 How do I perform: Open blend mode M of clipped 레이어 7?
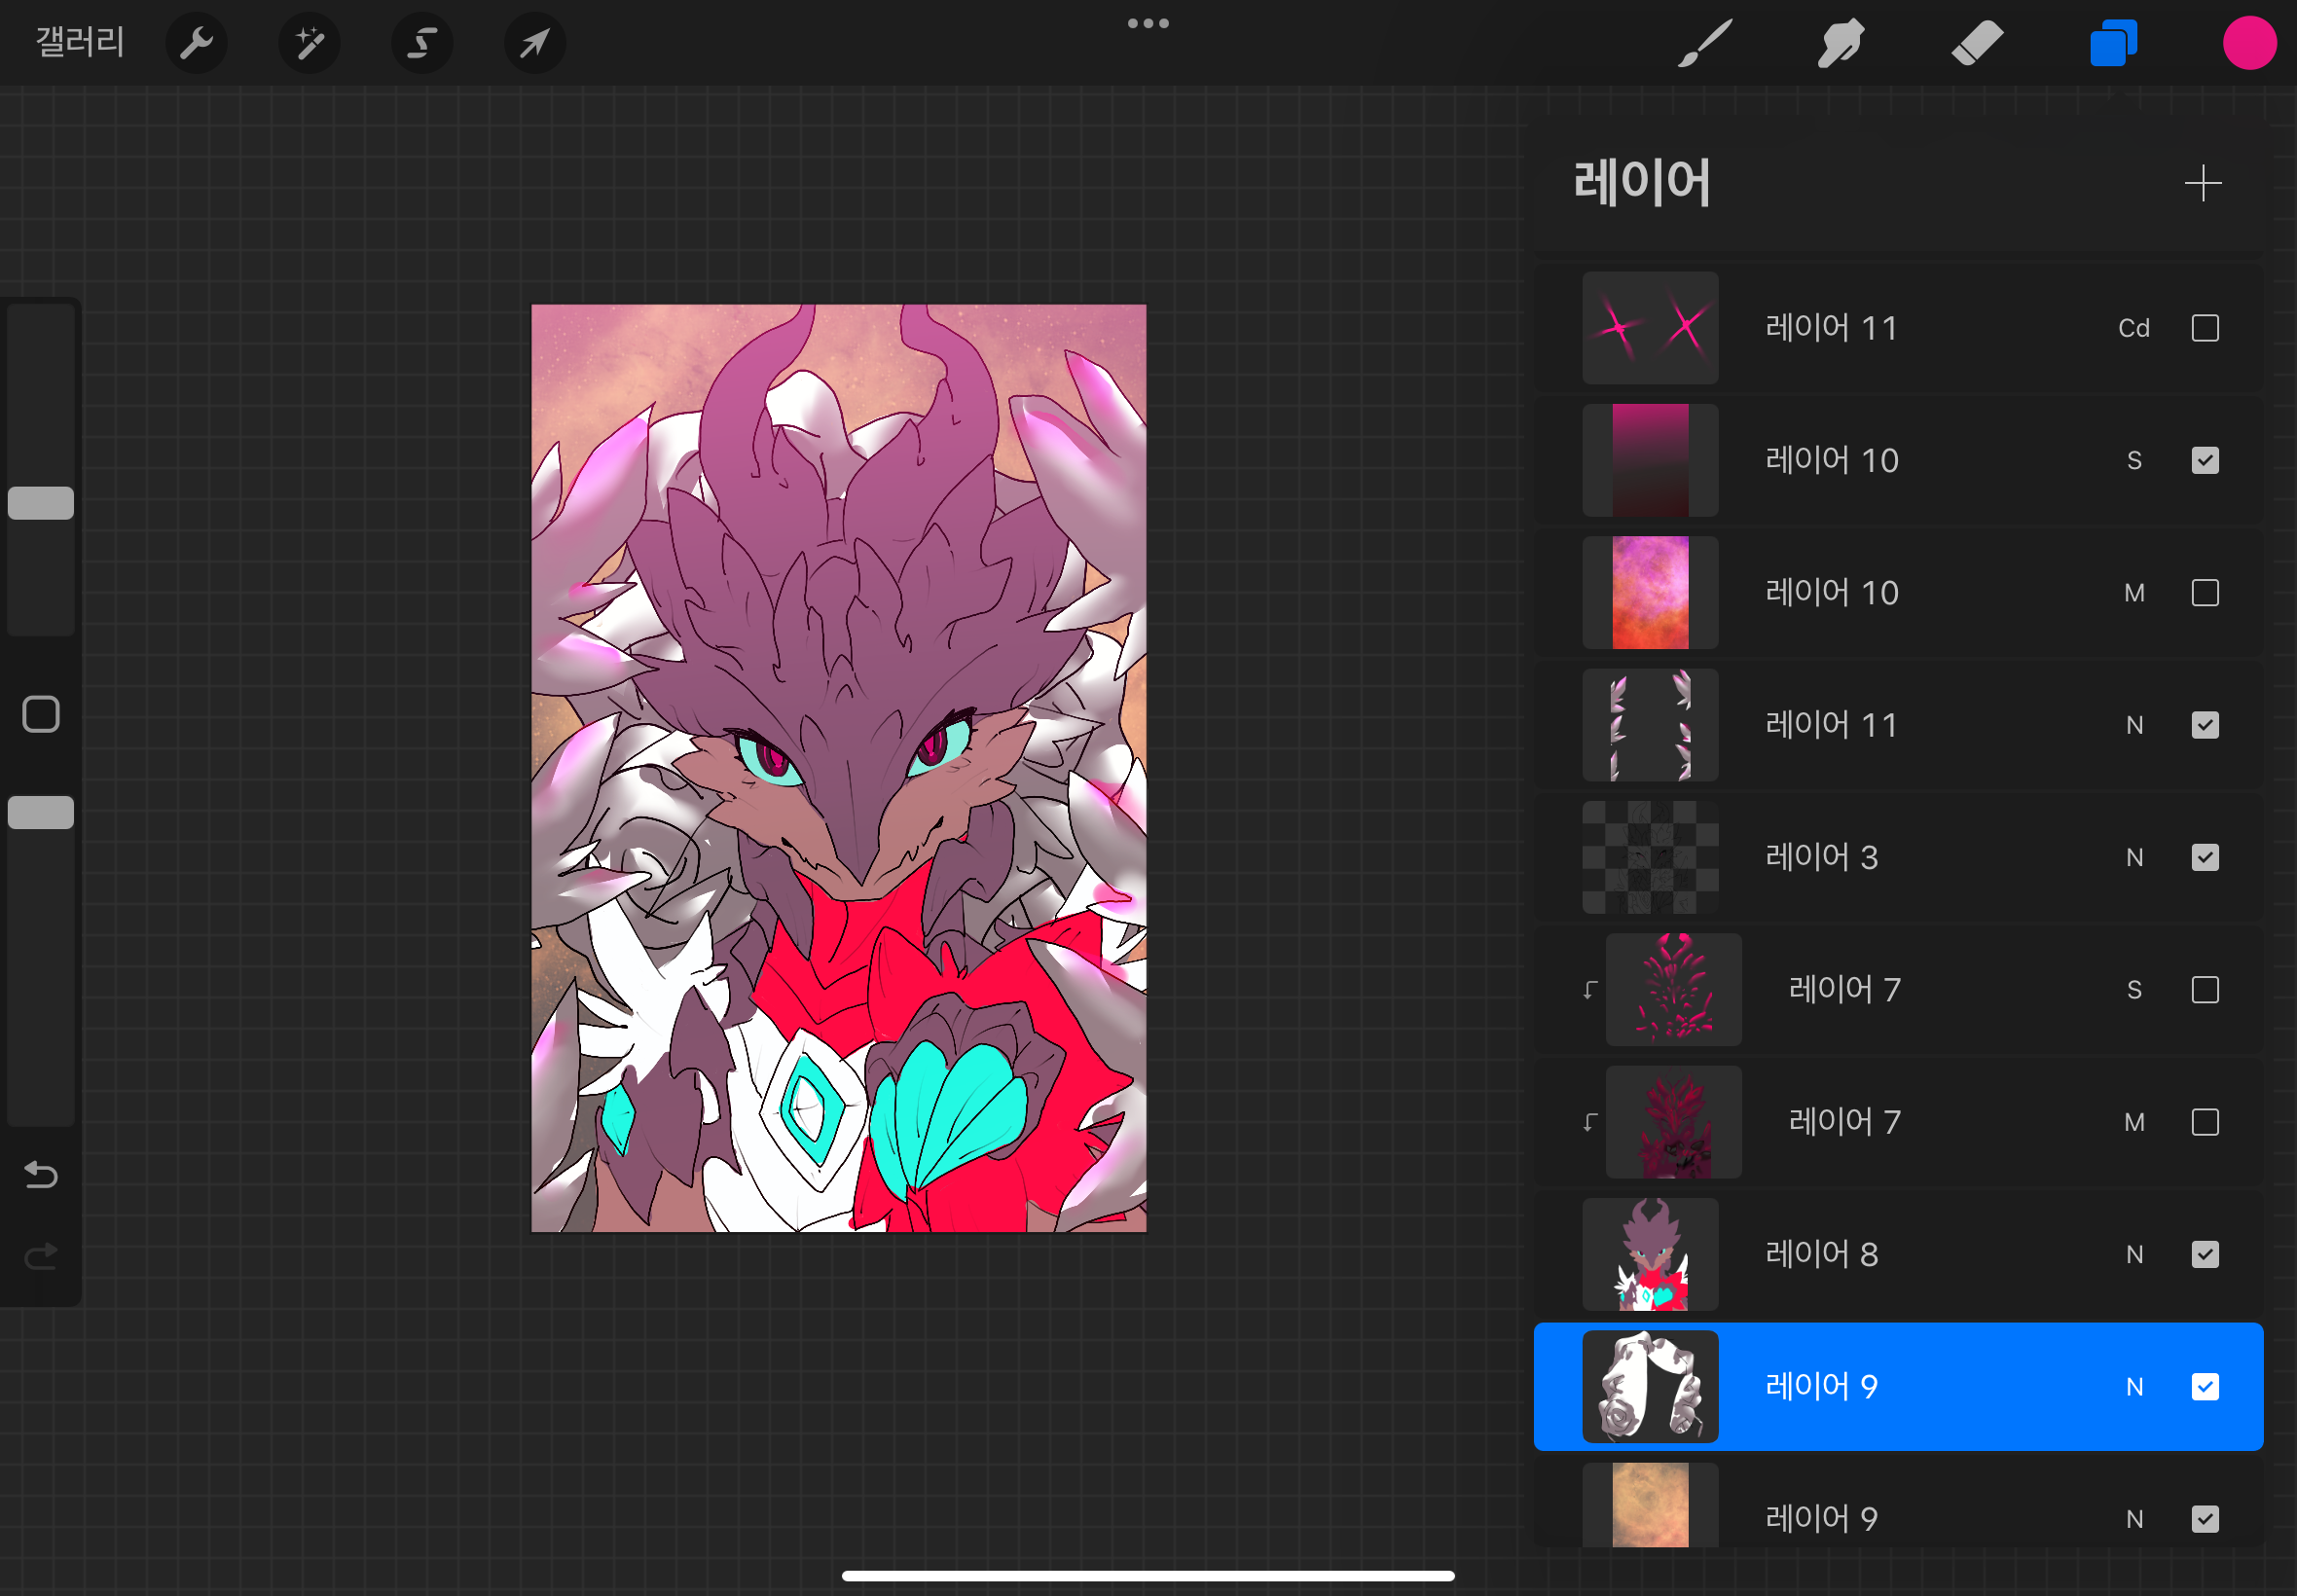[2134, 1122]
